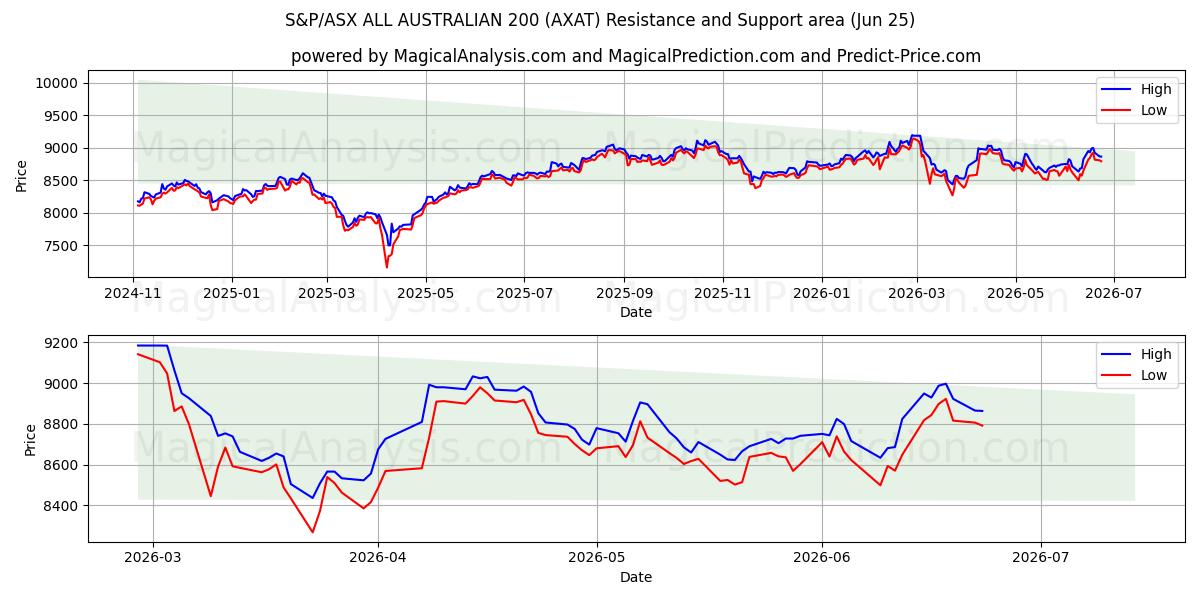This screenshot has height=600, width=1200.
Task: Click the bottom chart y-axis value 8800
Action: (60, 425)
